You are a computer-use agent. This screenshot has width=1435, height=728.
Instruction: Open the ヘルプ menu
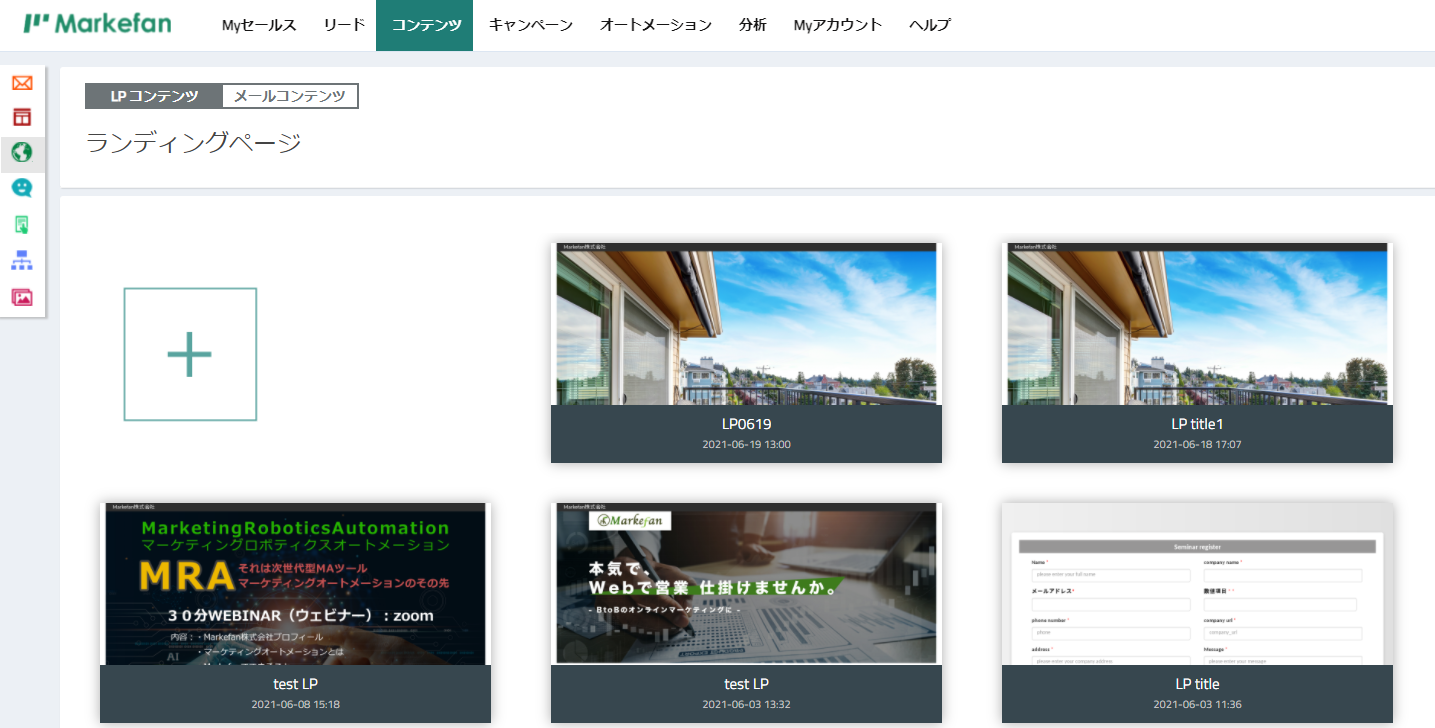(930, 25)
